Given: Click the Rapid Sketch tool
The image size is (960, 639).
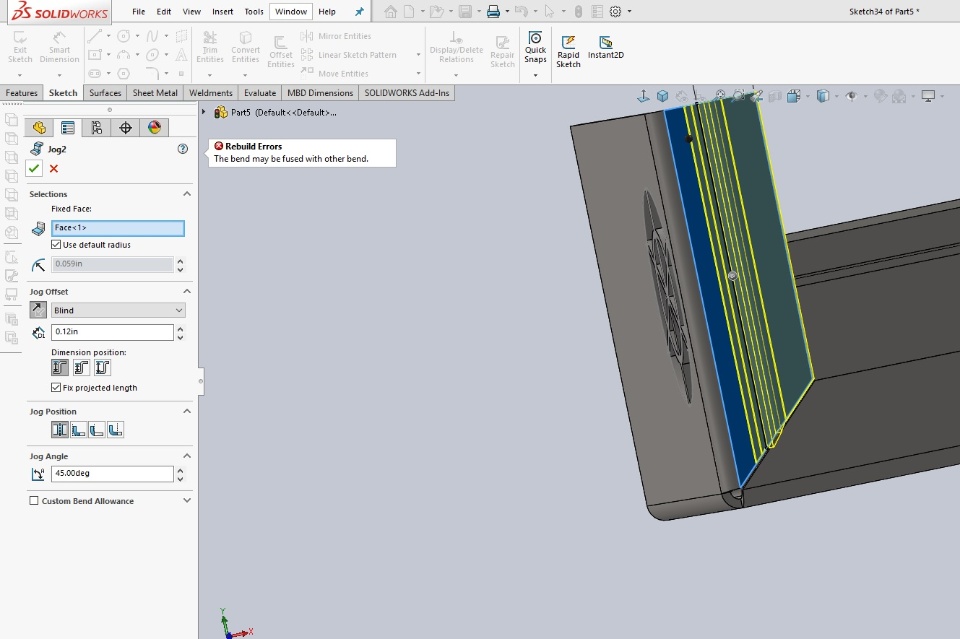Looking at the screenshot, I should click(568, 50).
